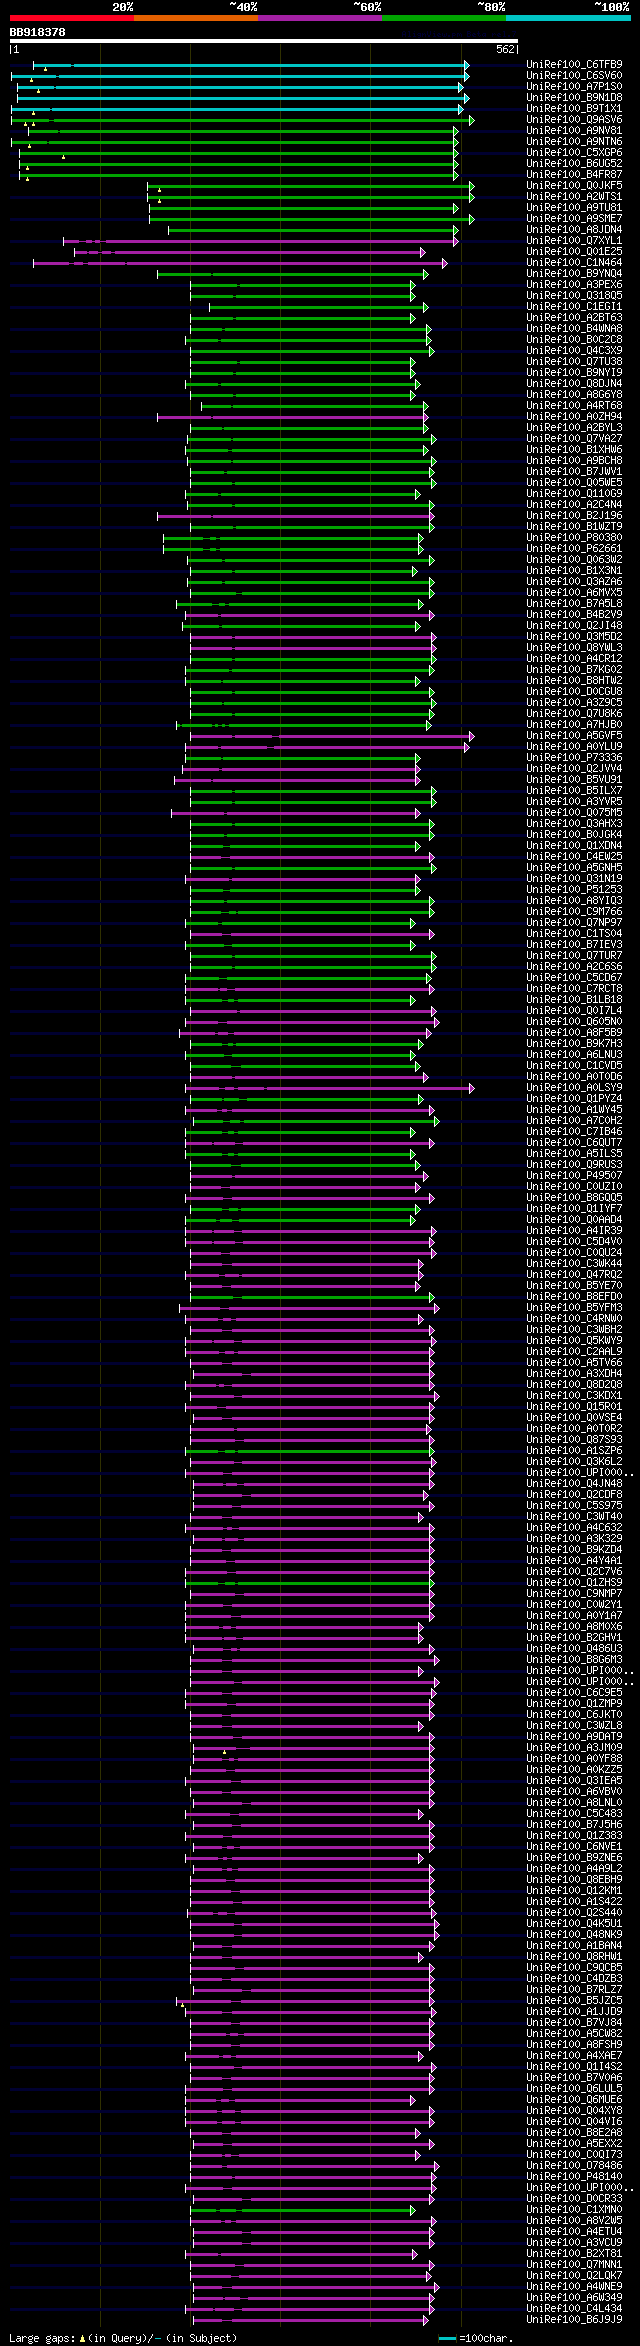Click the hit label UniRef100_A8JDN4
Viewport: 640px width, 2346px height.
tap(574, 230)
